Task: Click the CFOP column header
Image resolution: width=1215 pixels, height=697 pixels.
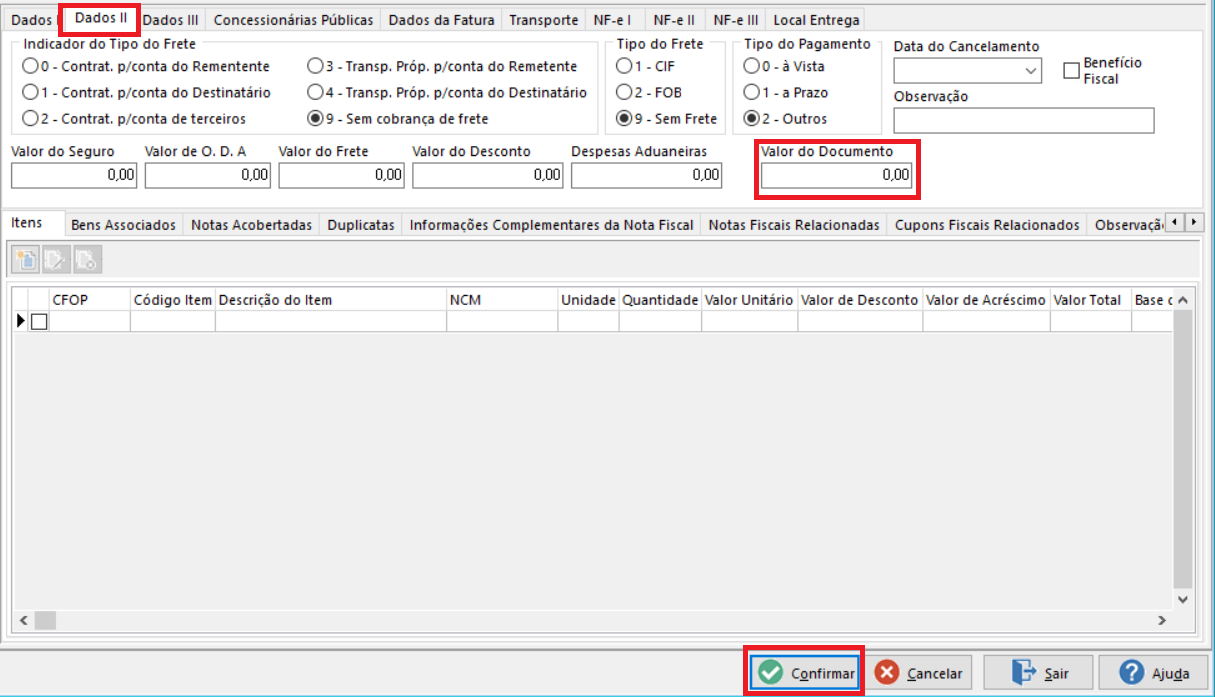Action: (x=90, y=300)
